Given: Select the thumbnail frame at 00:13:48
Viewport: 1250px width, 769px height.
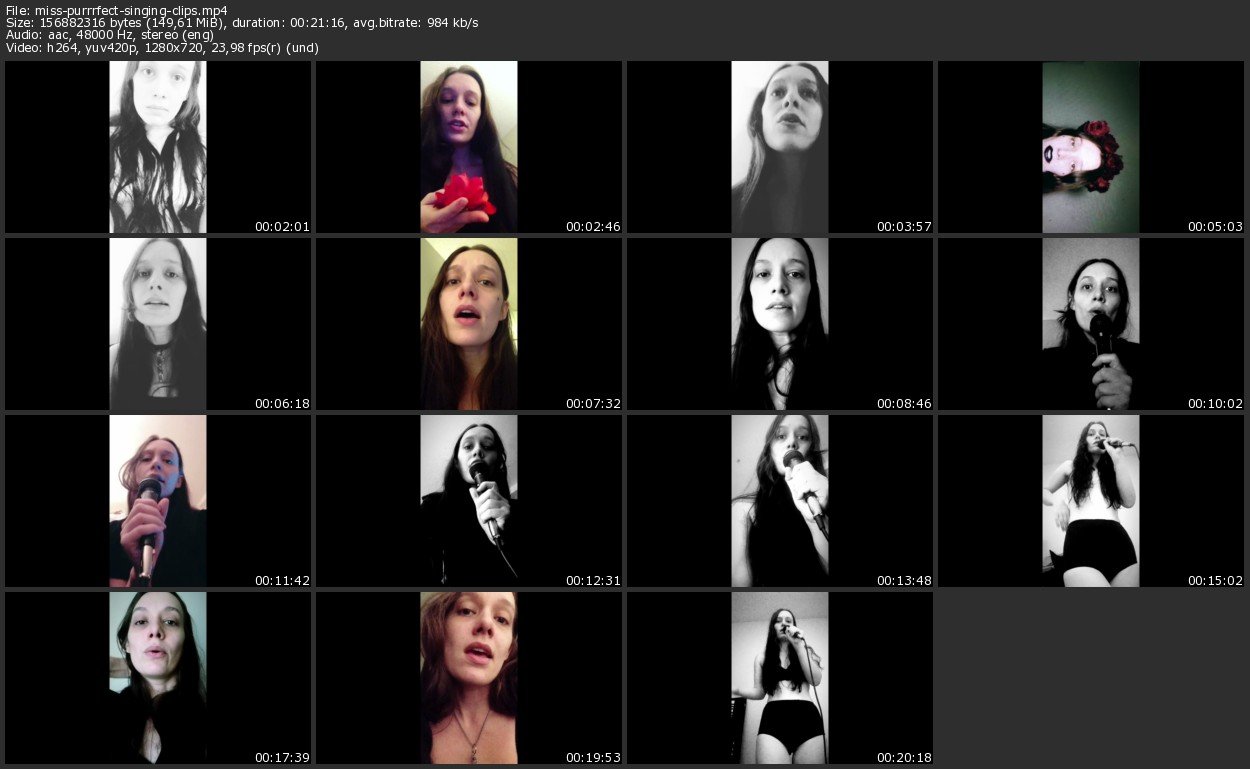Looking at the screenshot, I should [779, 500].
